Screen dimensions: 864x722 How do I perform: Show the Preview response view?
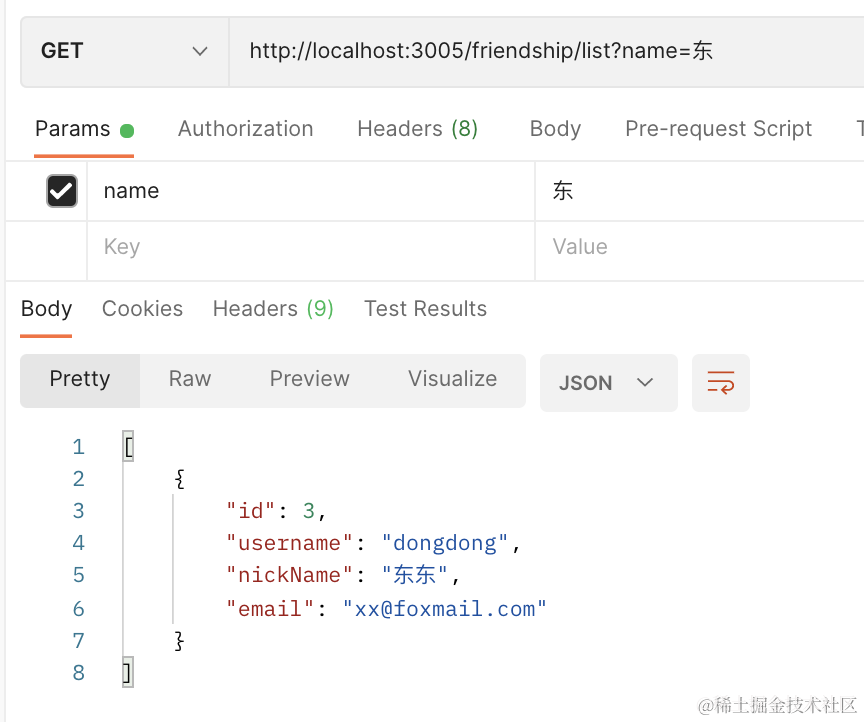click(x=309, y=379)
